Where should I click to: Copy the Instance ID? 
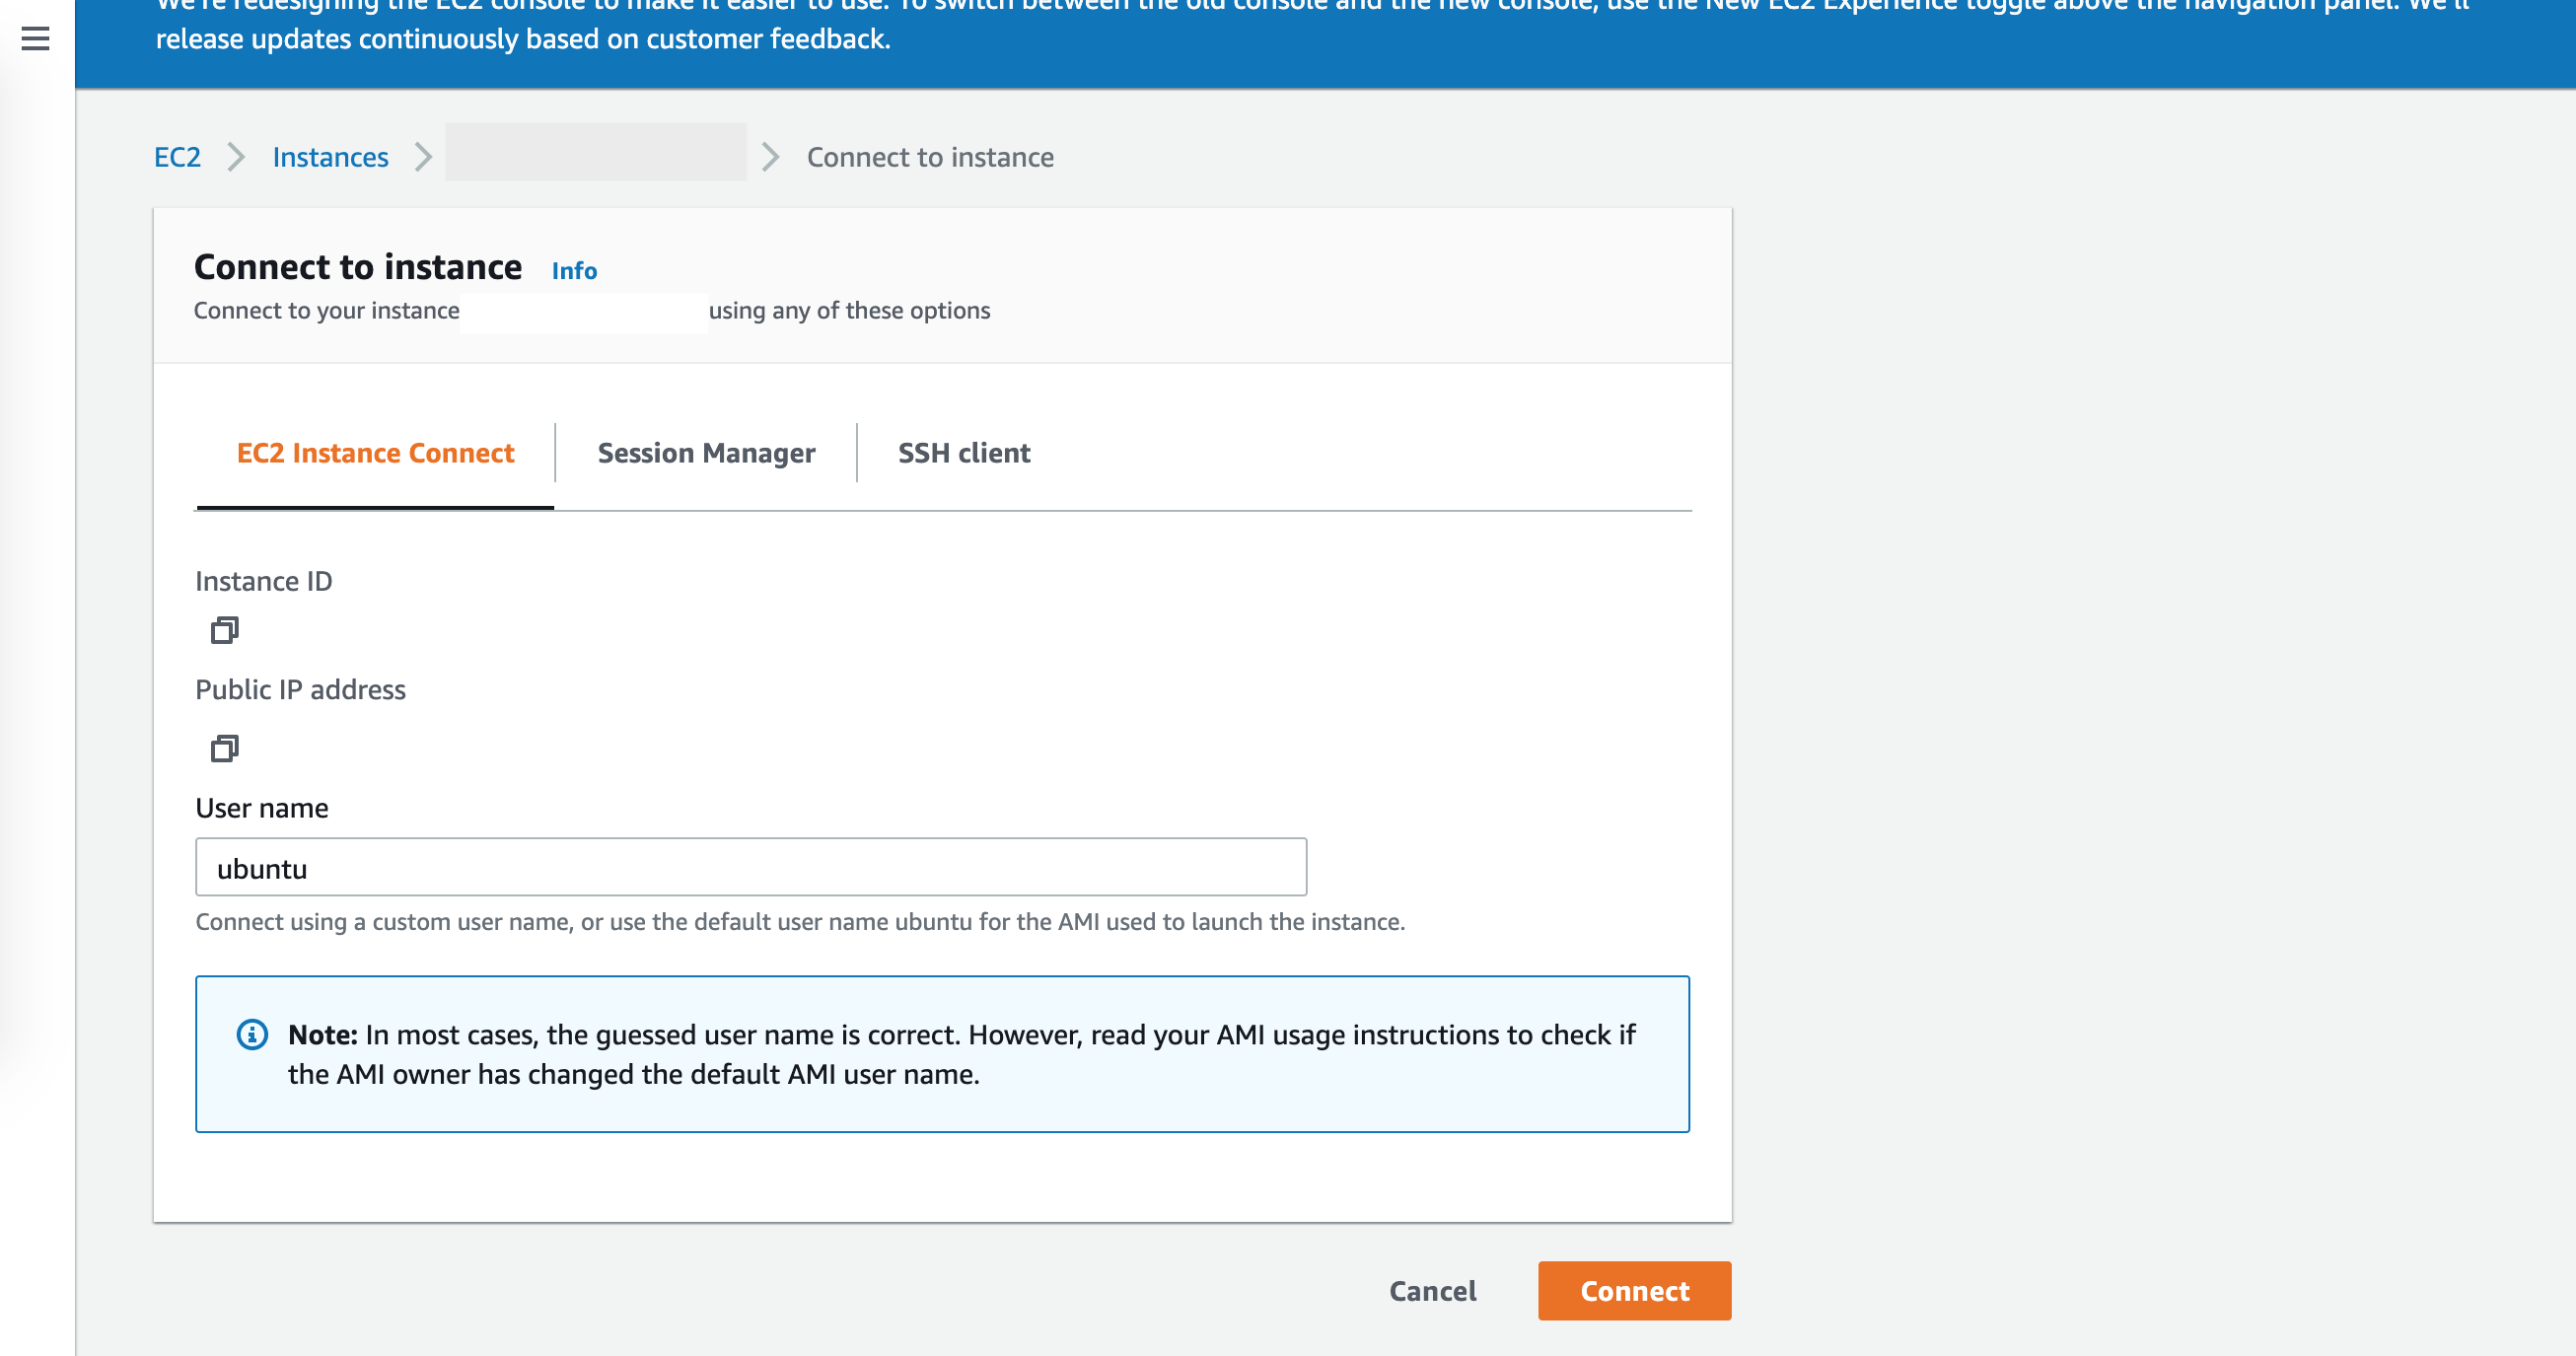pos(224,630)
